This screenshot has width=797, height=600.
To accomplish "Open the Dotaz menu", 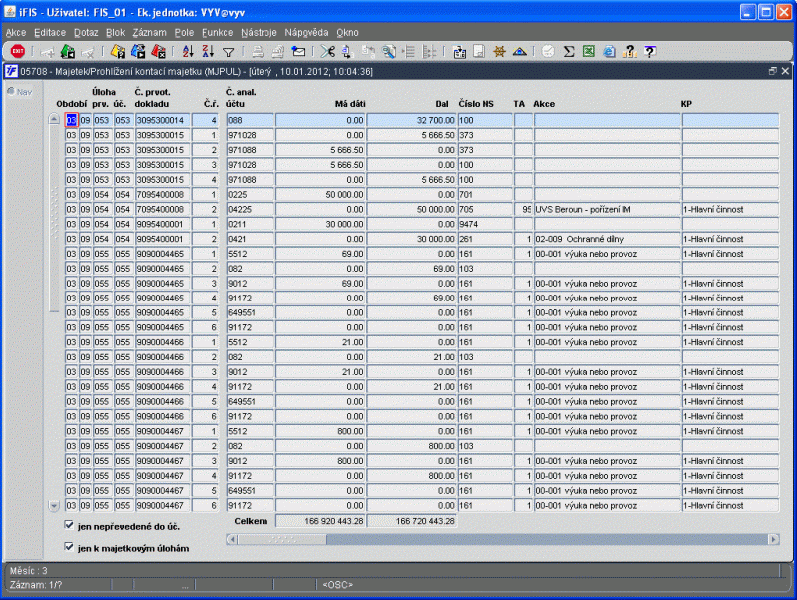I will tap(86, 33).
